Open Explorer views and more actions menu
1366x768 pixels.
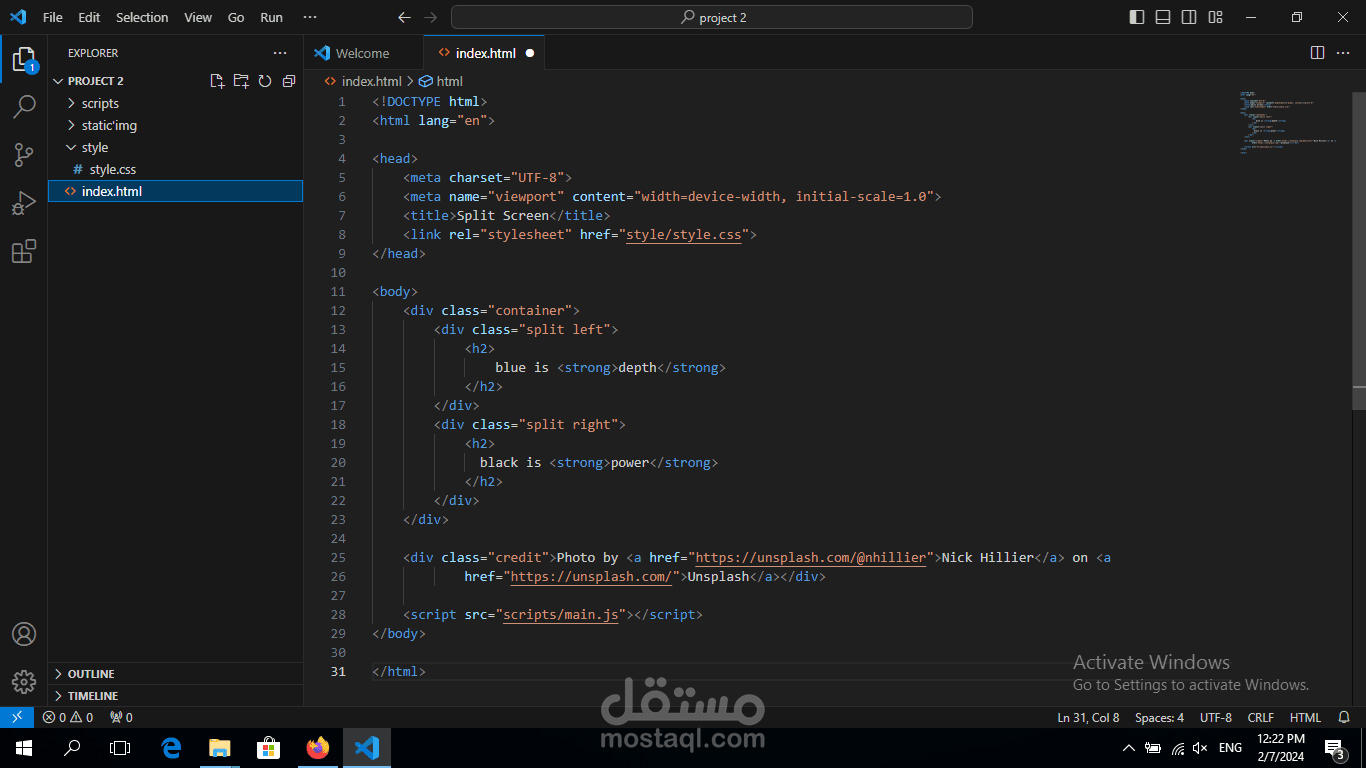click(x=280, y=53)
